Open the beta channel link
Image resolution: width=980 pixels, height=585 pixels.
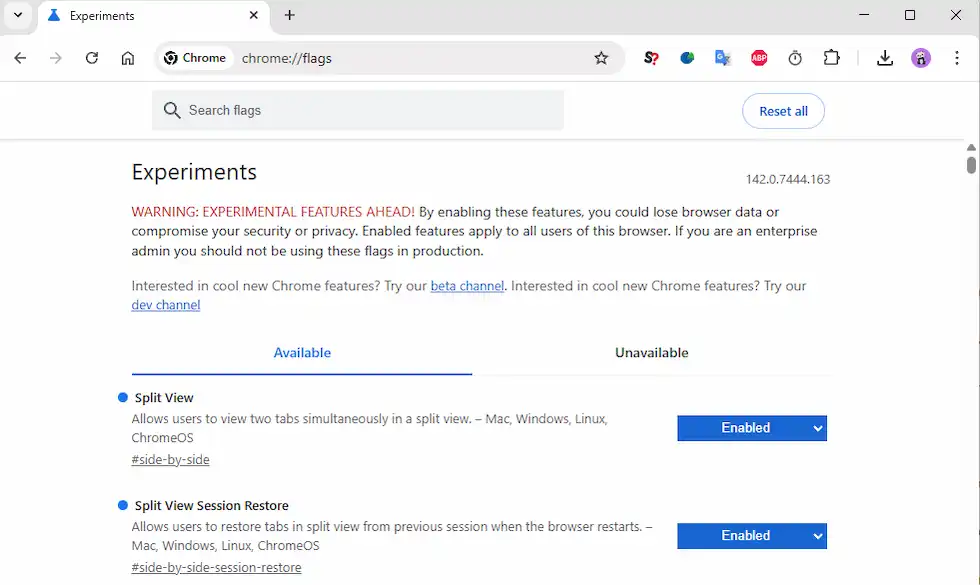pyautogui.click(x=467, y=286)
